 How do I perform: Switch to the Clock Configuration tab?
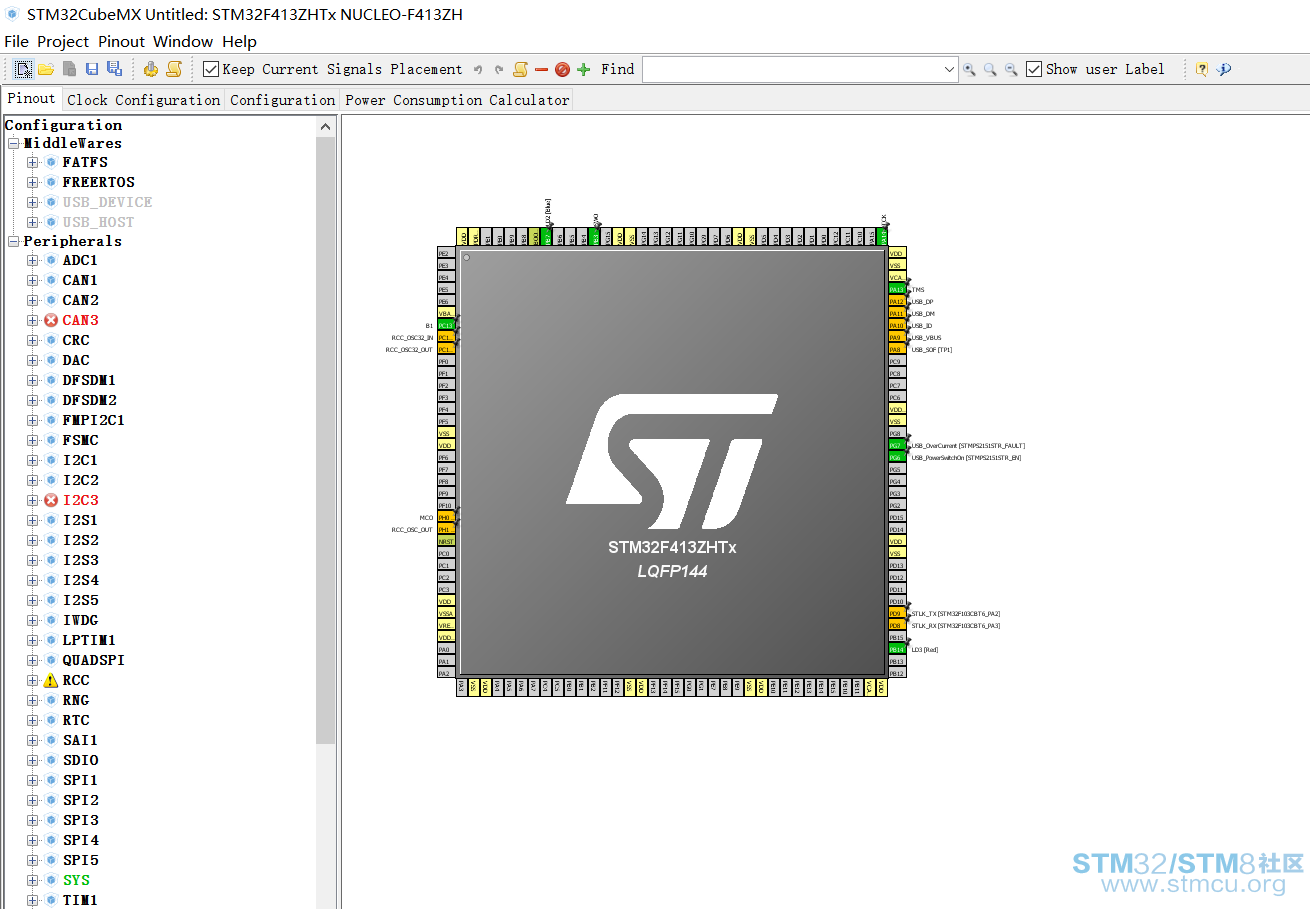(143, 100)
